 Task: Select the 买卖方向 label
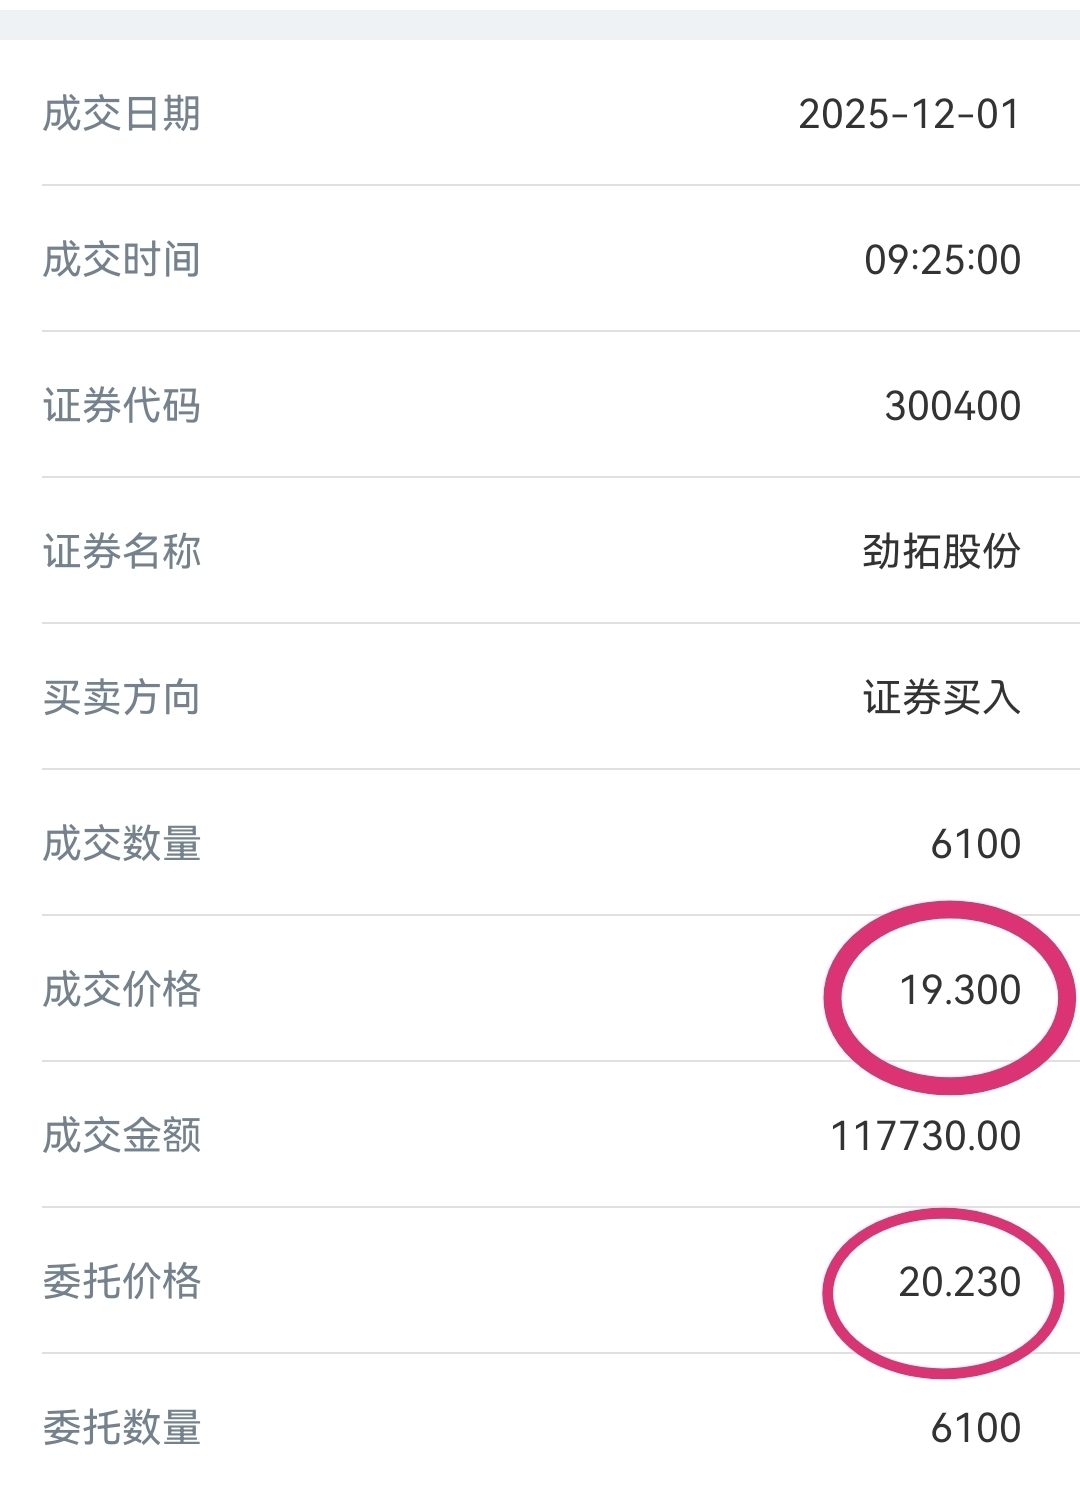click(122, 698)
